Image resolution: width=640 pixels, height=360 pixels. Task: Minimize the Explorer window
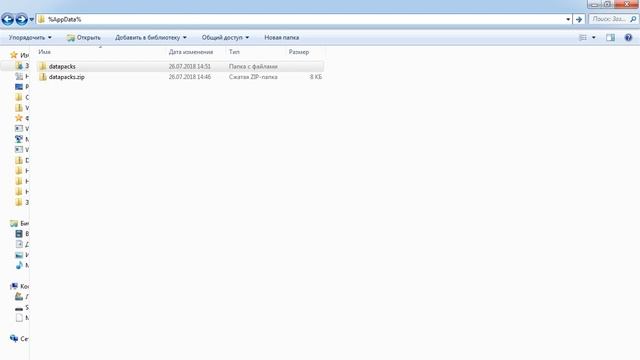[x=594, y=4]
